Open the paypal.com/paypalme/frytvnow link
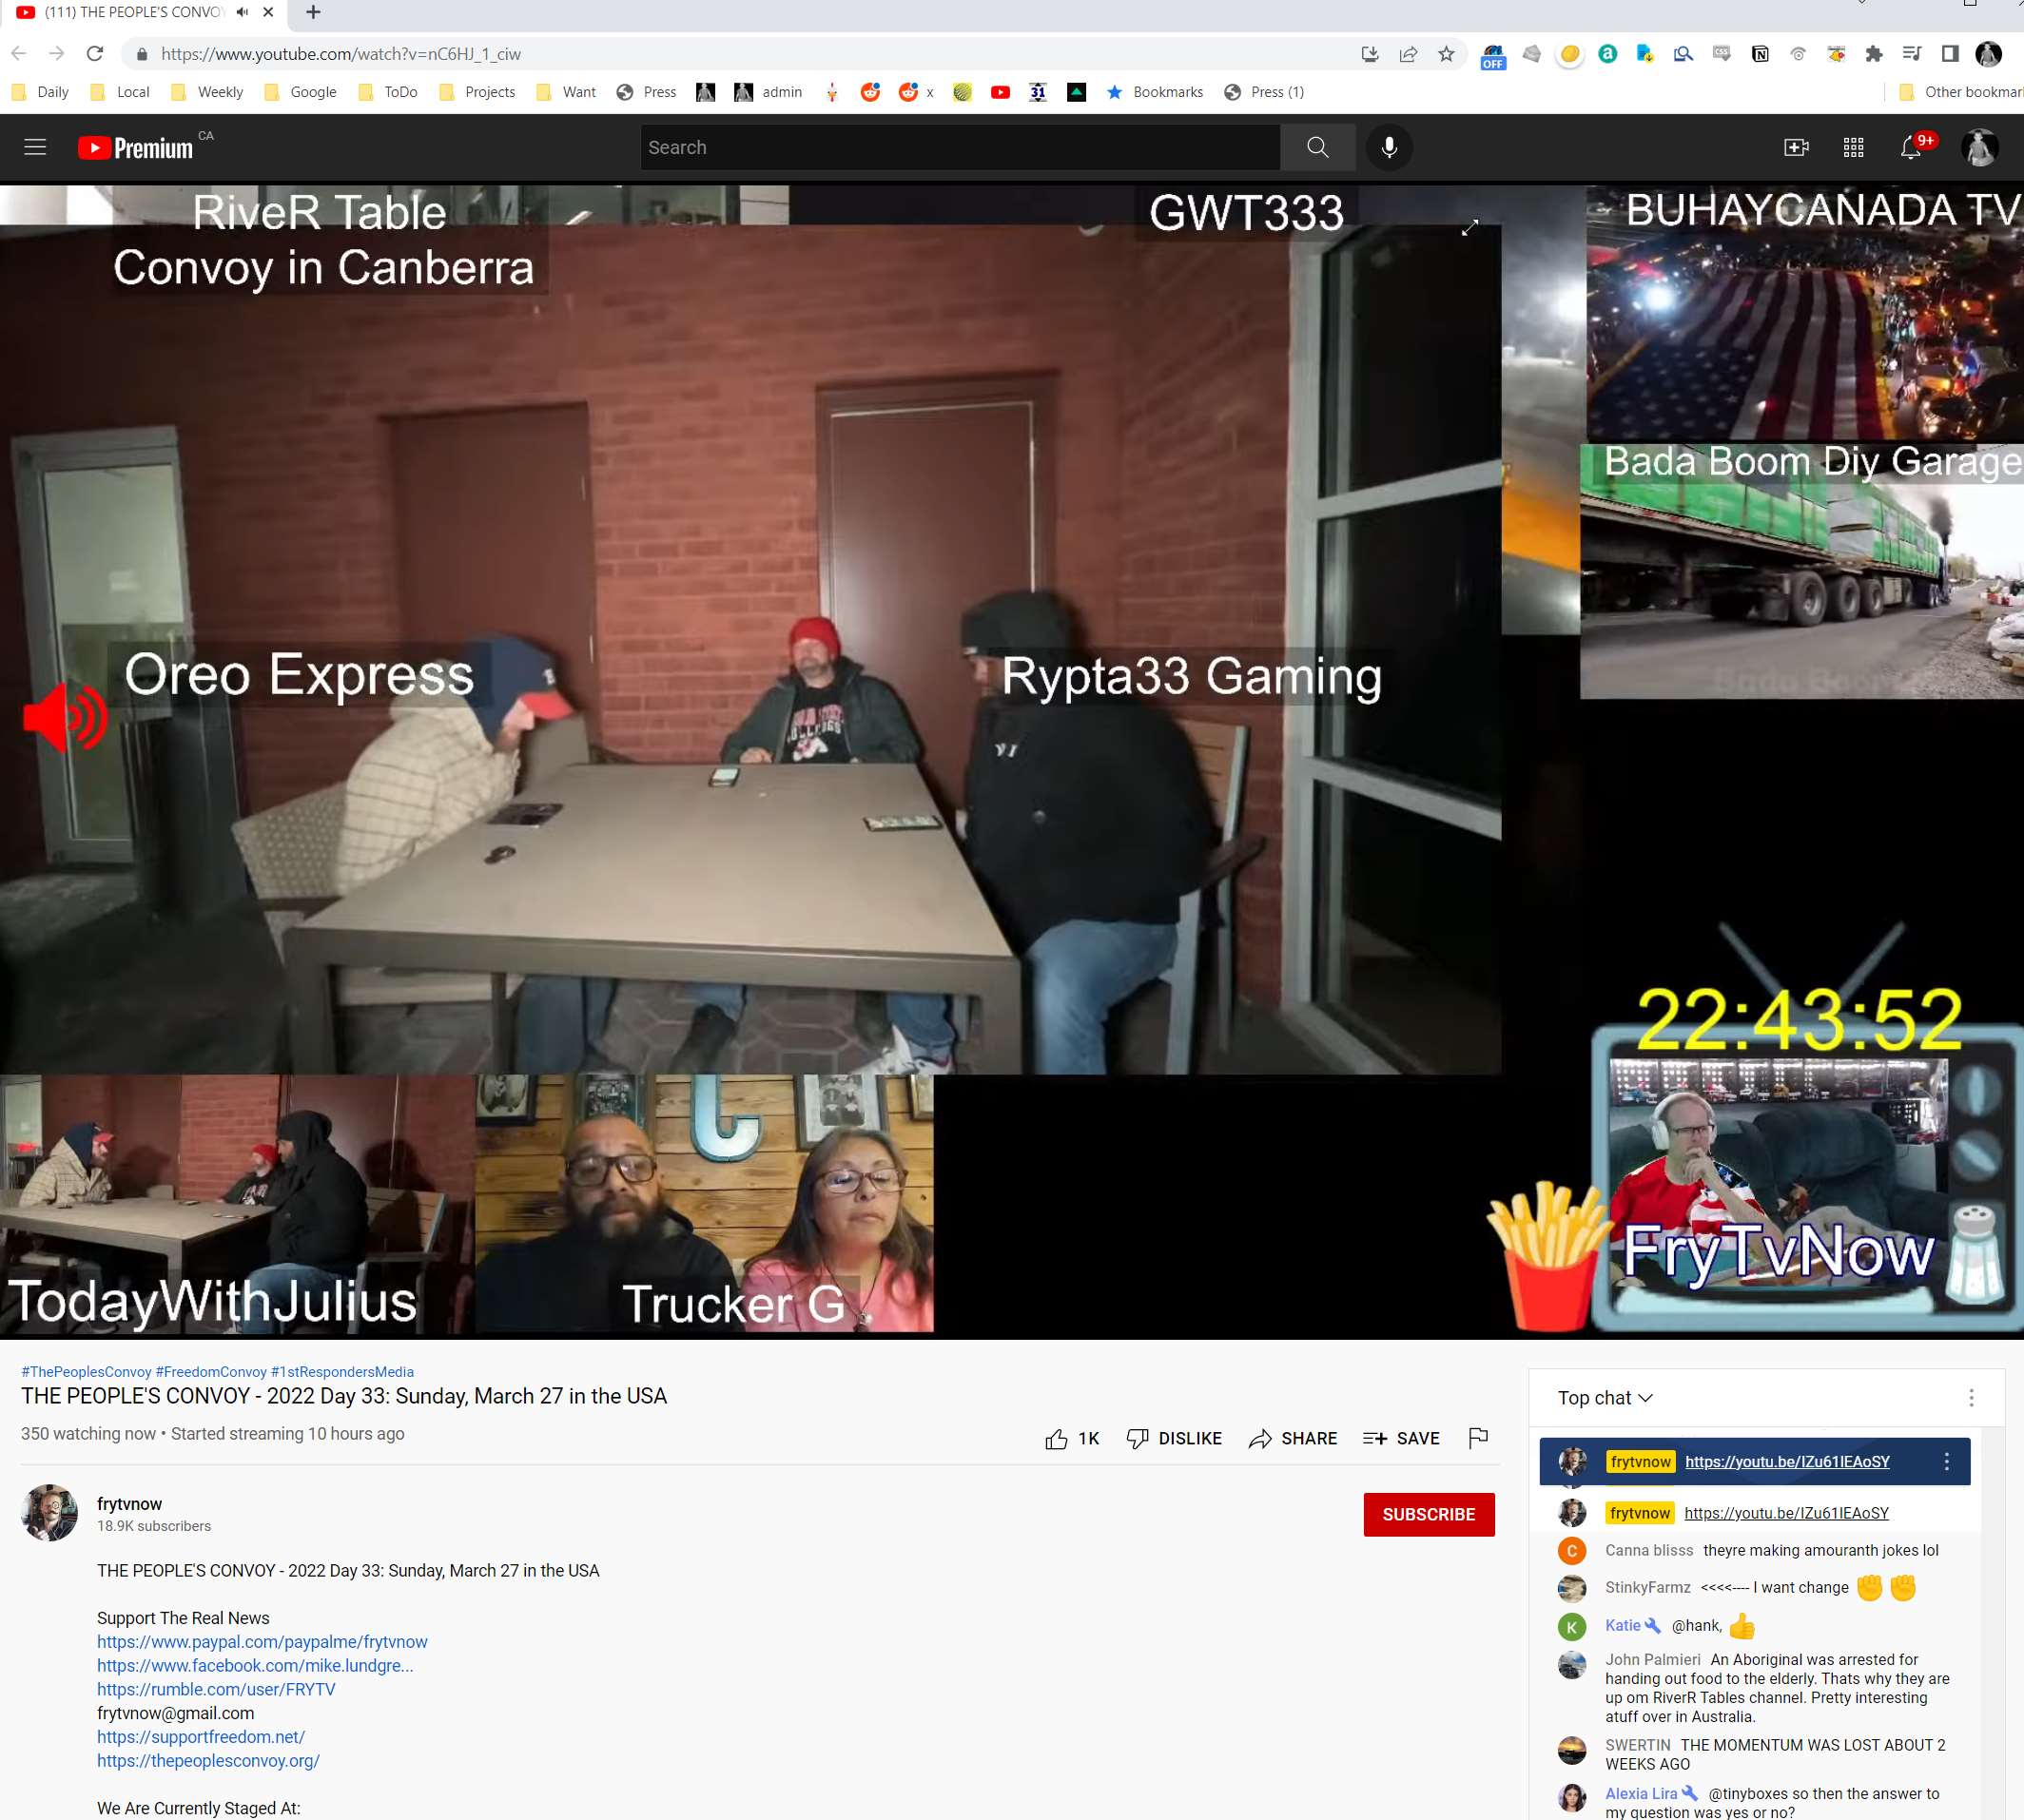2024x1820 pixels. tap(262, 1642)
